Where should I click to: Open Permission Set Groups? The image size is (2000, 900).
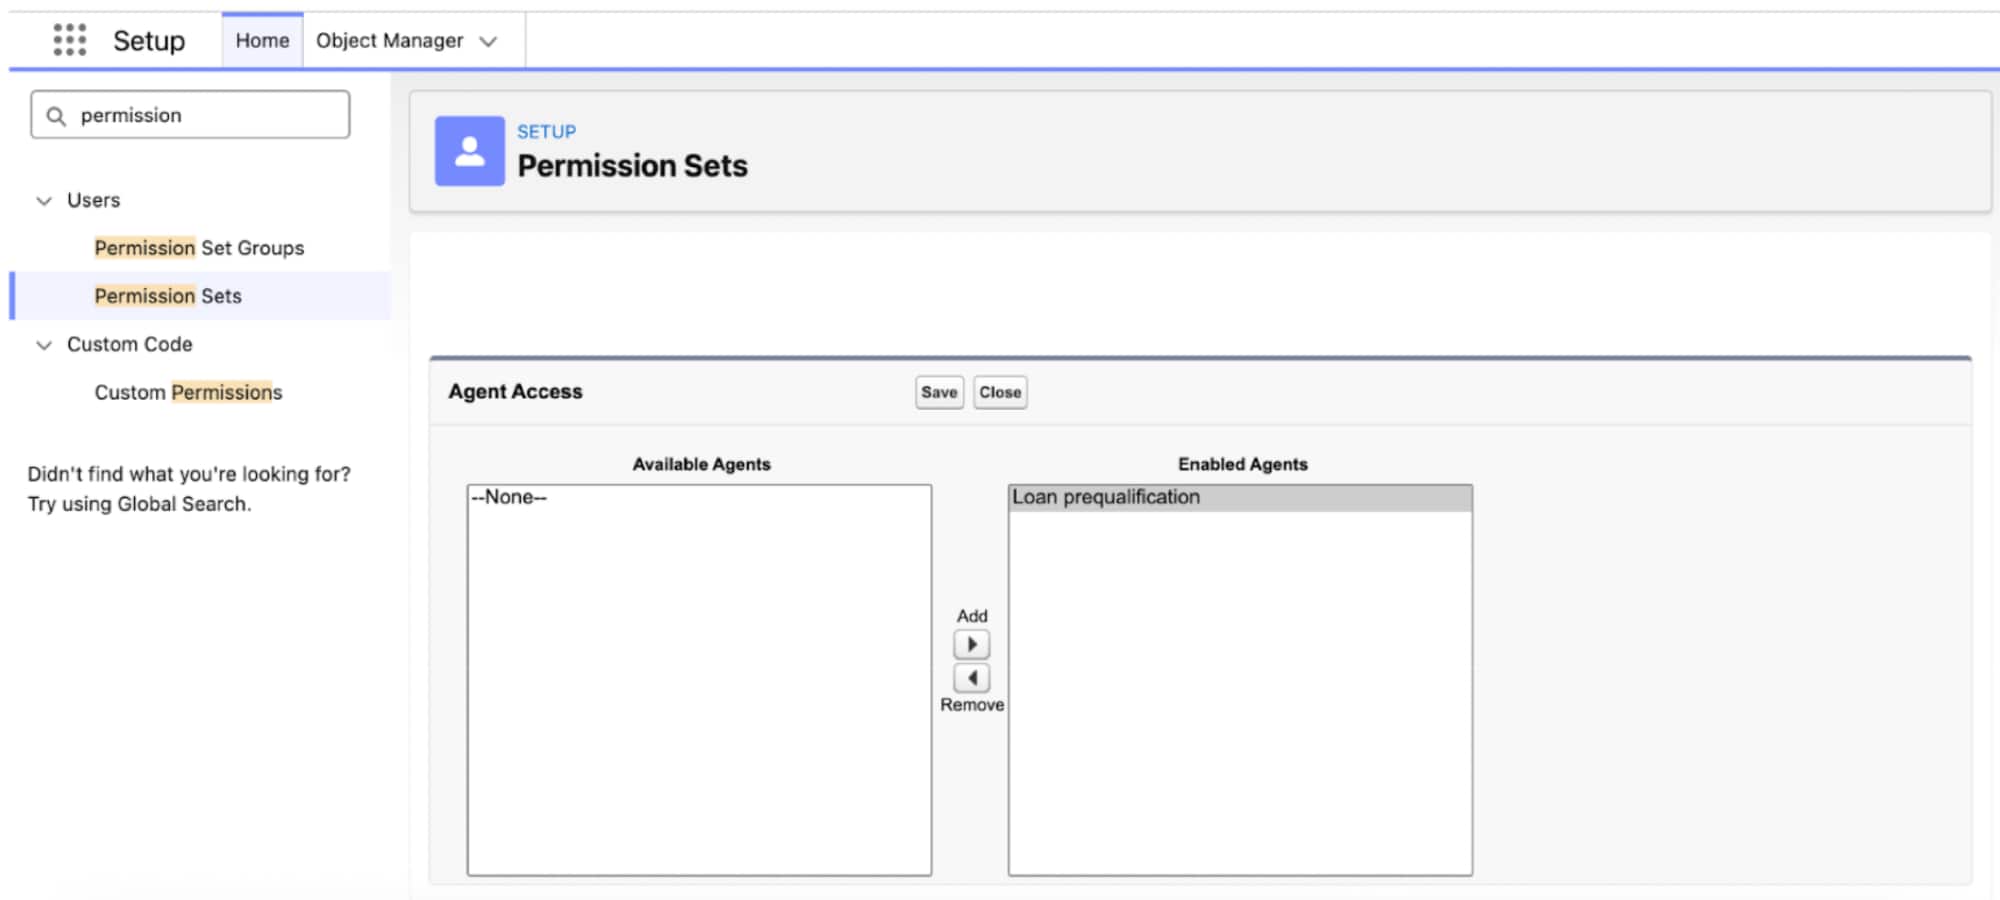199,247
